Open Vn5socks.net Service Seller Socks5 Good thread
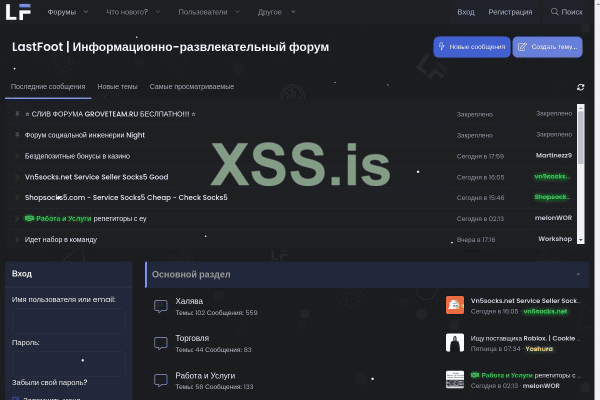600x400 pixels. pos(96,177)
